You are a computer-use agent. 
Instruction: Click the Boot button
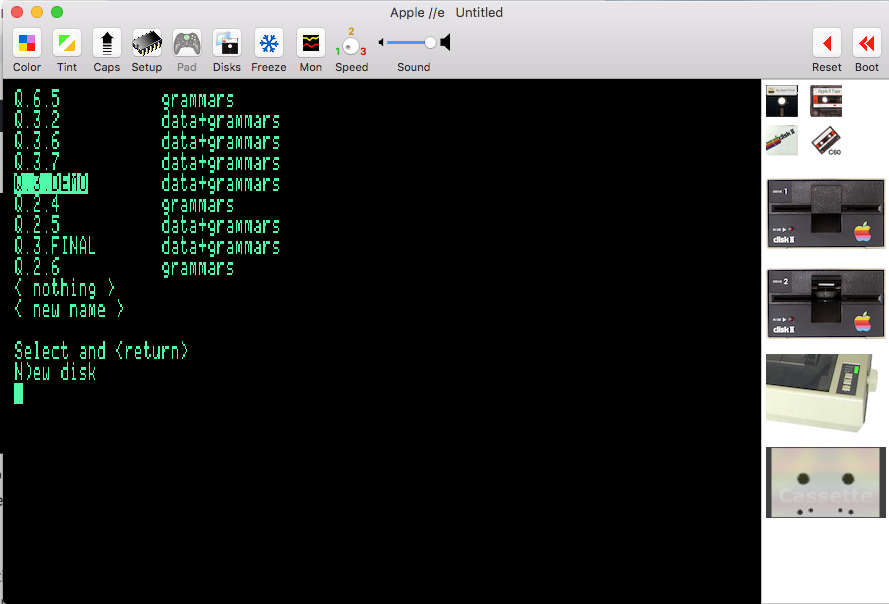click(x=867, y=43)
